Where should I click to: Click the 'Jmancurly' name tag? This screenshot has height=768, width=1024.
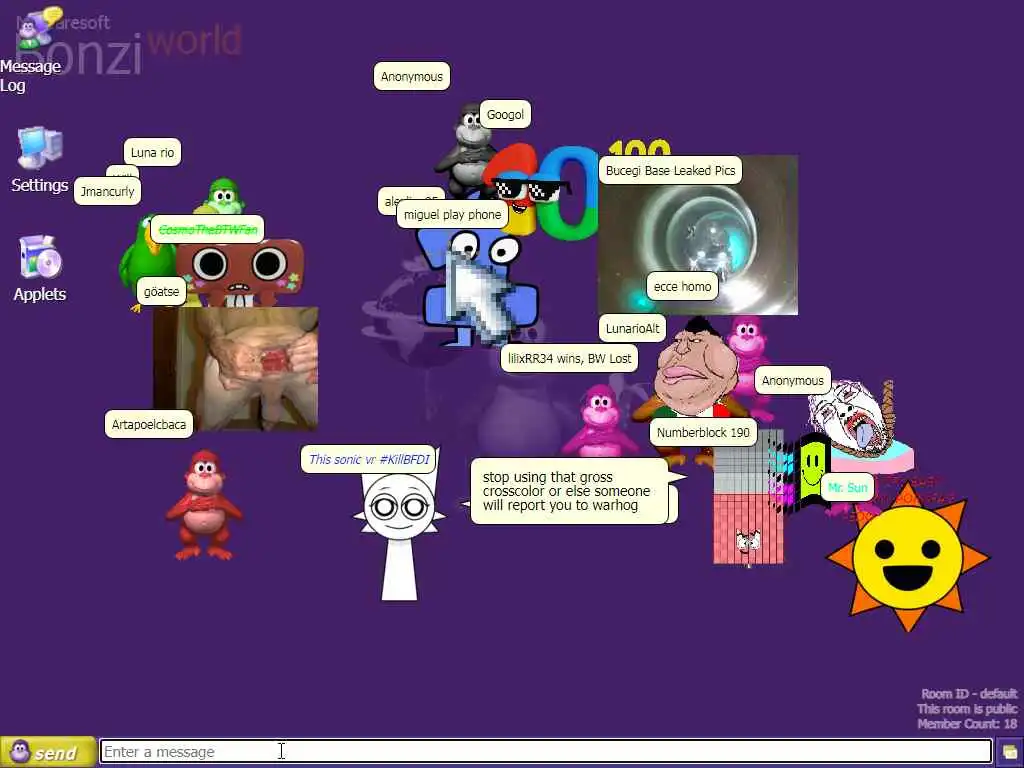click(x=107, y=191)
